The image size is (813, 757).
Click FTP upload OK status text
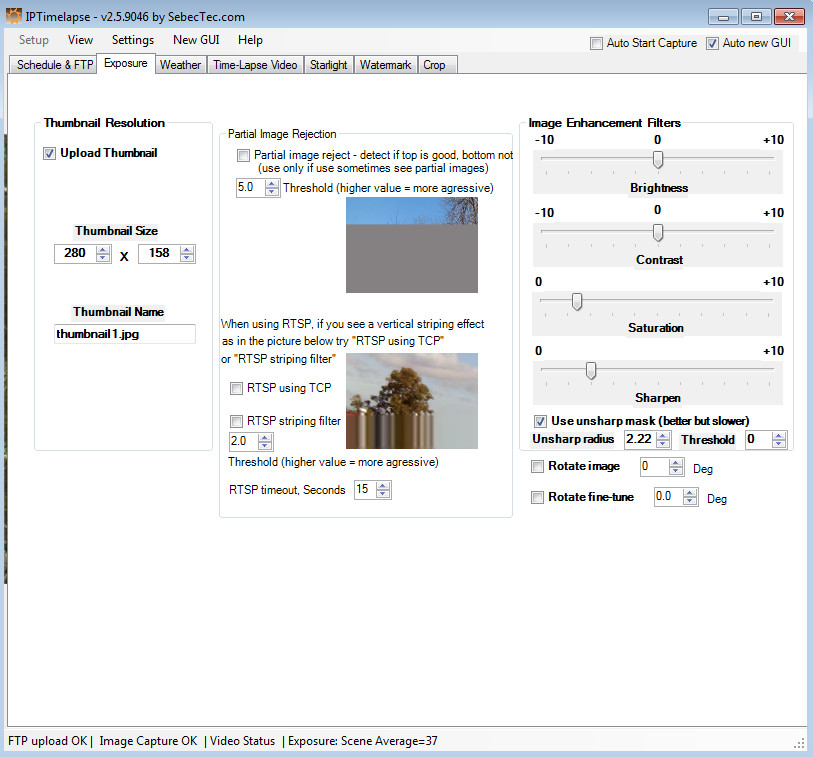[x=48, y=741]
